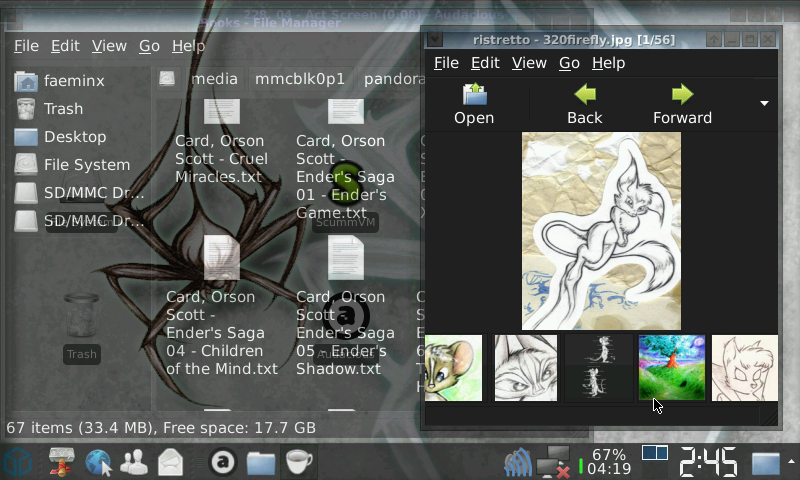Open the Go menu in File Manager
Viewport: 800px width, 480px height.
pos(149,46)
